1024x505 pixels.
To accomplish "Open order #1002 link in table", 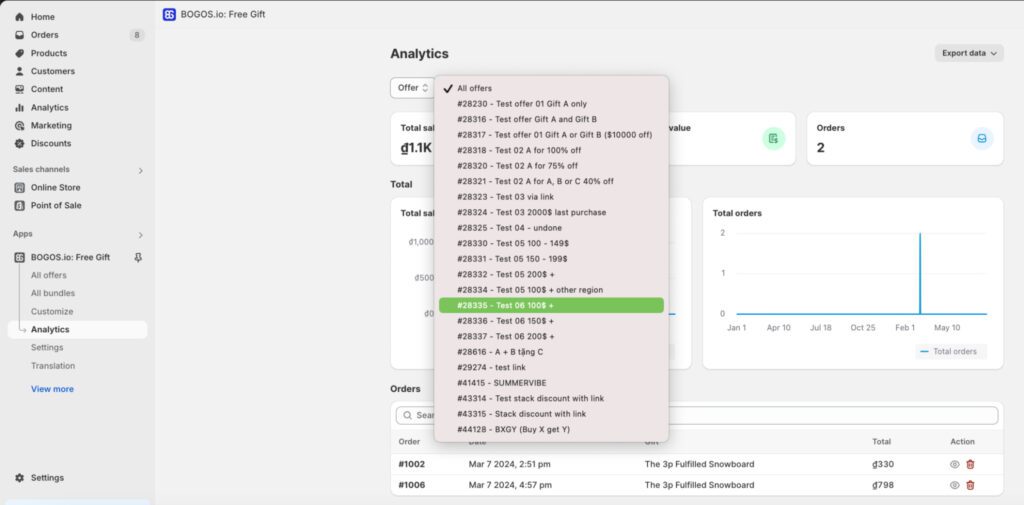I will (409, 464).
